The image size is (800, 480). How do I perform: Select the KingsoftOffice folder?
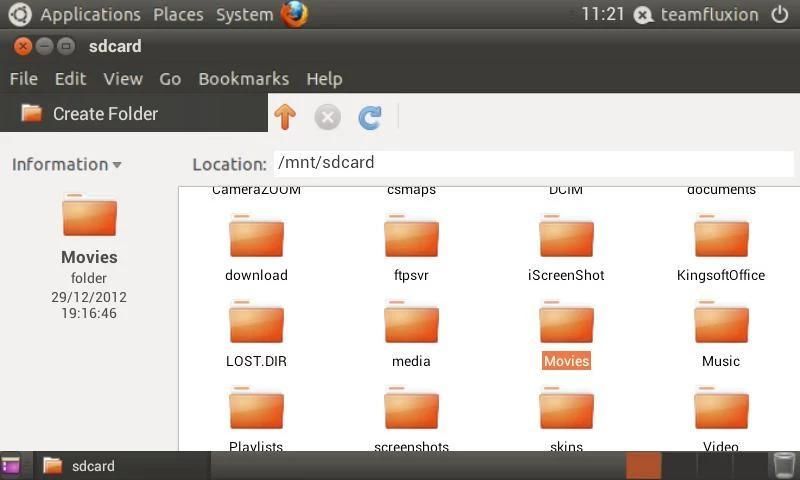(721, 238)
